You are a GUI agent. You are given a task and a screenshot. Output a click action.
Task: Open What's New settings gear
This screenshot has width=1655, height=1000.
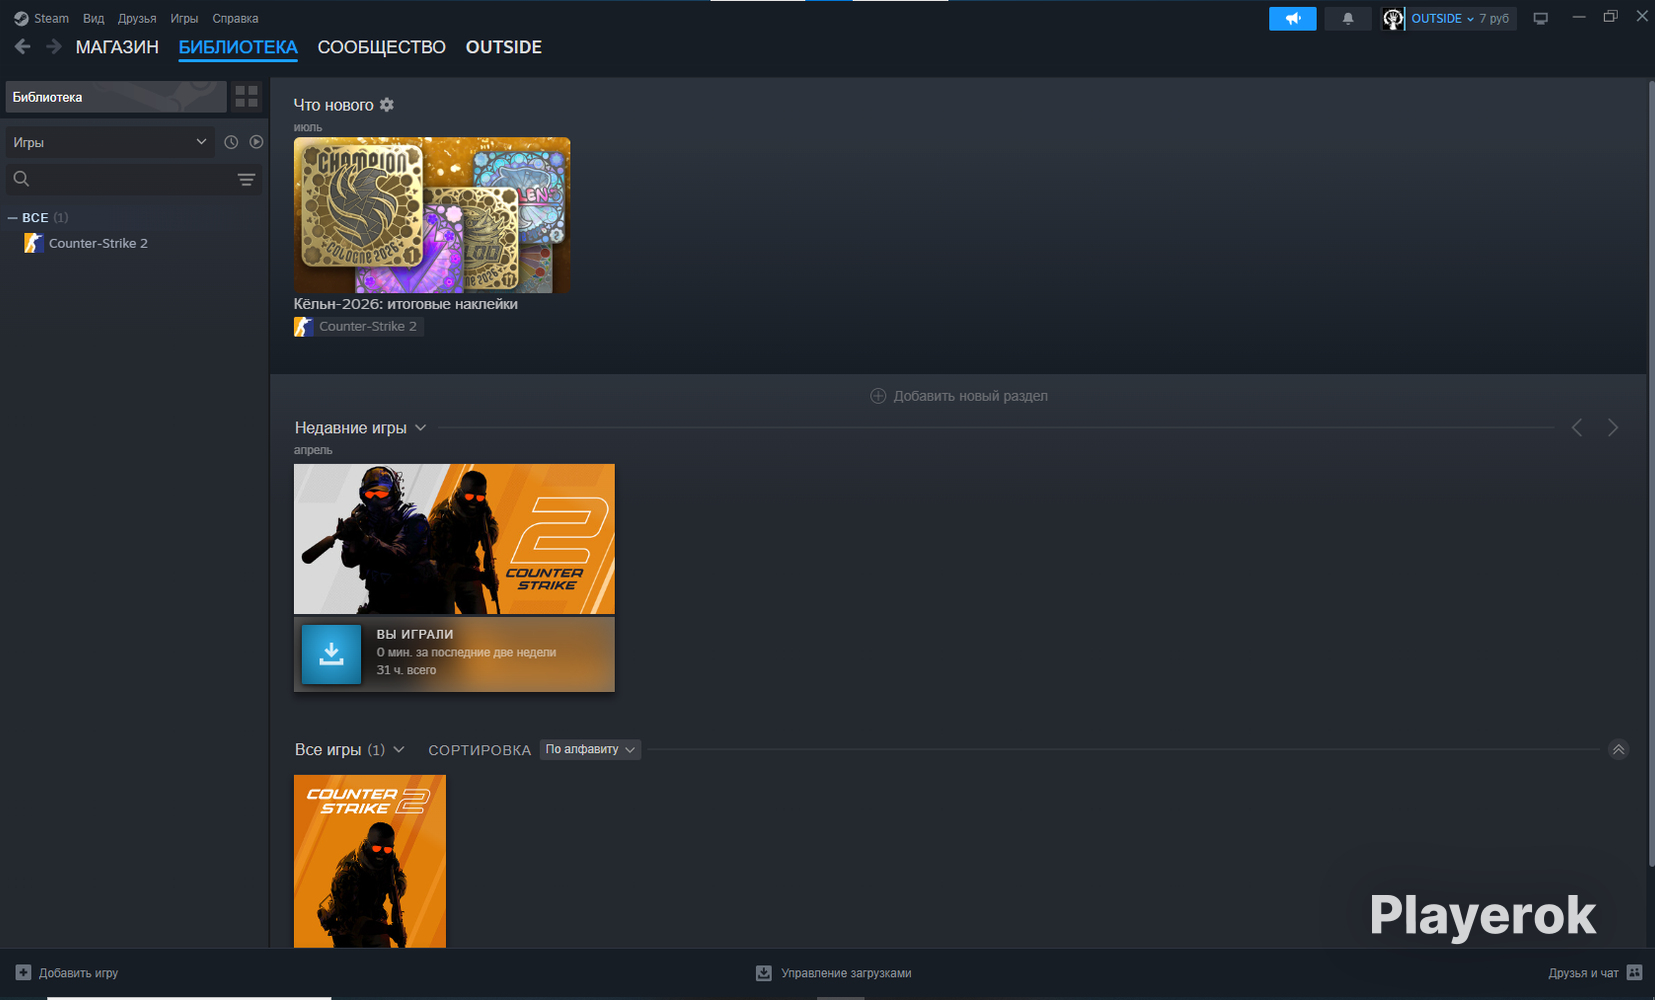pos(387,104)
